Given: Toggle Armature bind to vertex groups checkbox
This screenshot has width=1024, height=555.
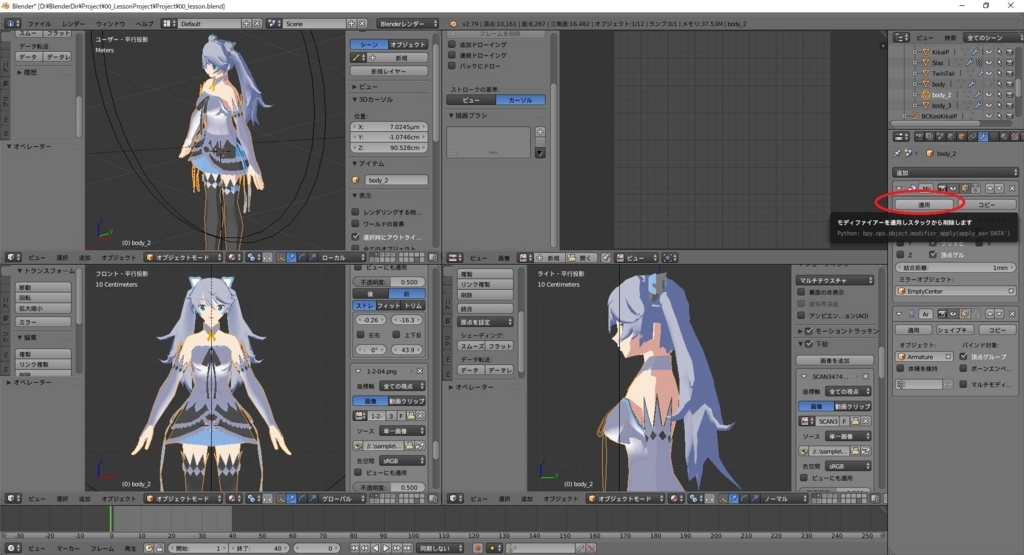Looking at the screenshot, I should pos(963,357).
